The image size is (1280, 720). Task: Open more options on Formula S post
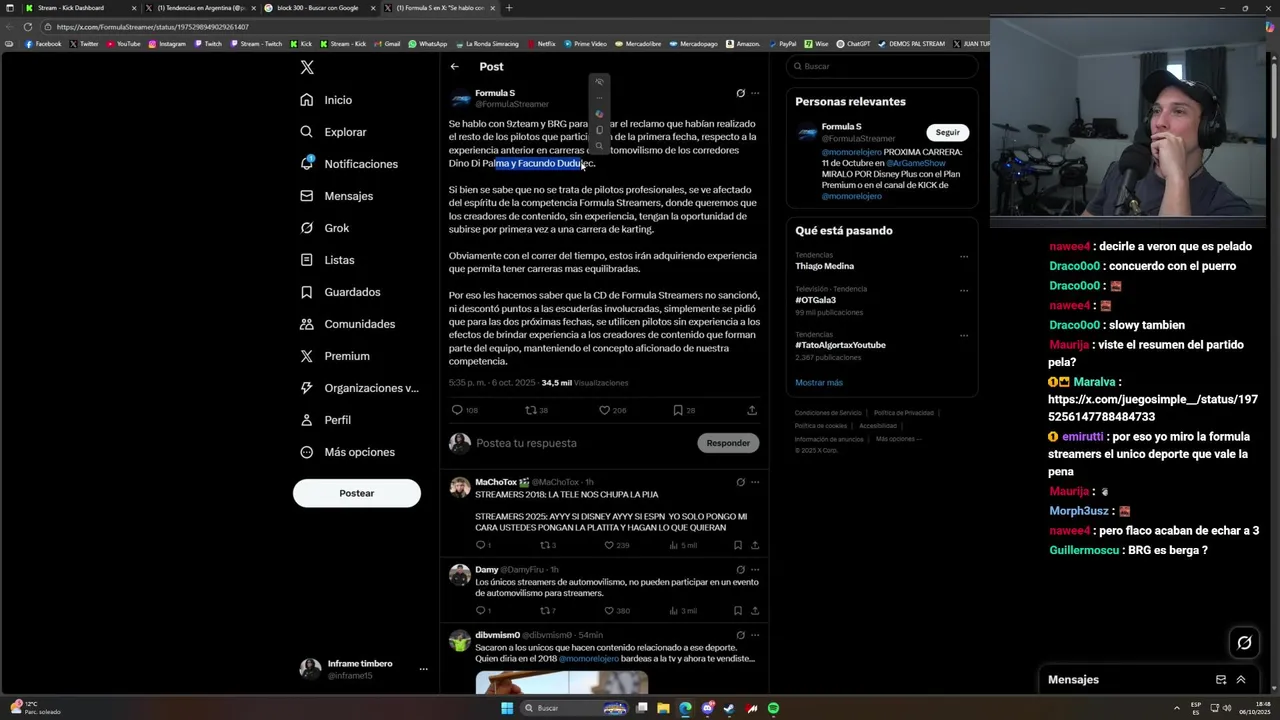coord(755,93)
